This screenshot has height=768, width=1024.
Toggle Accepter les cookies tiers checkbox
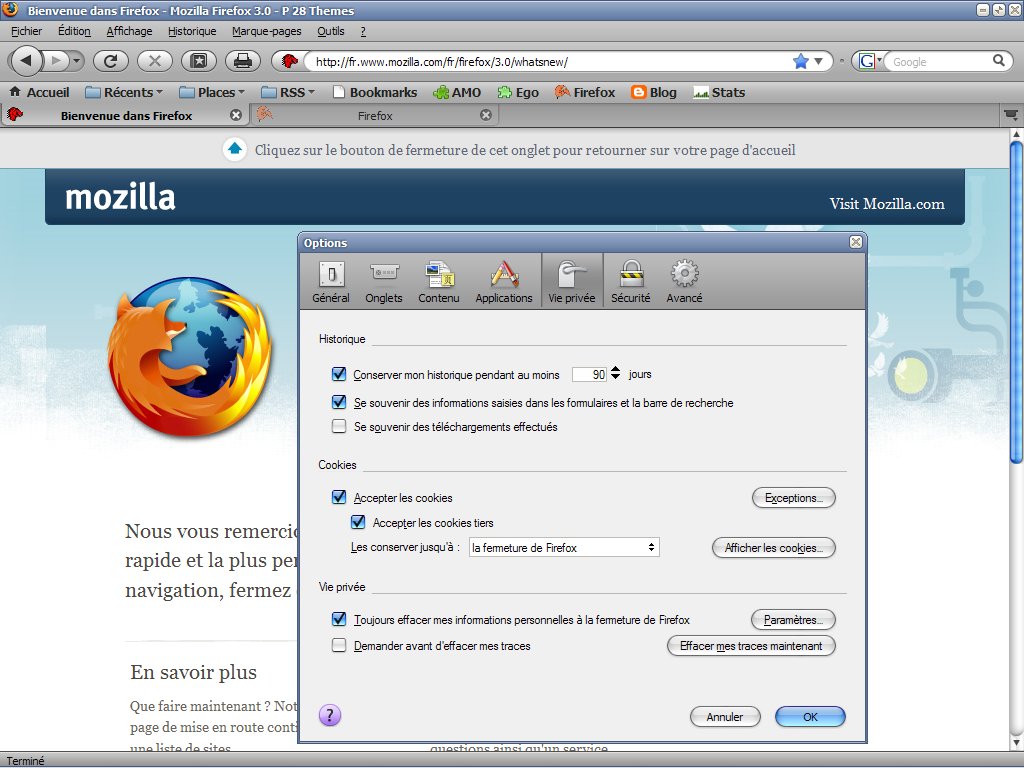pos(358,522)
